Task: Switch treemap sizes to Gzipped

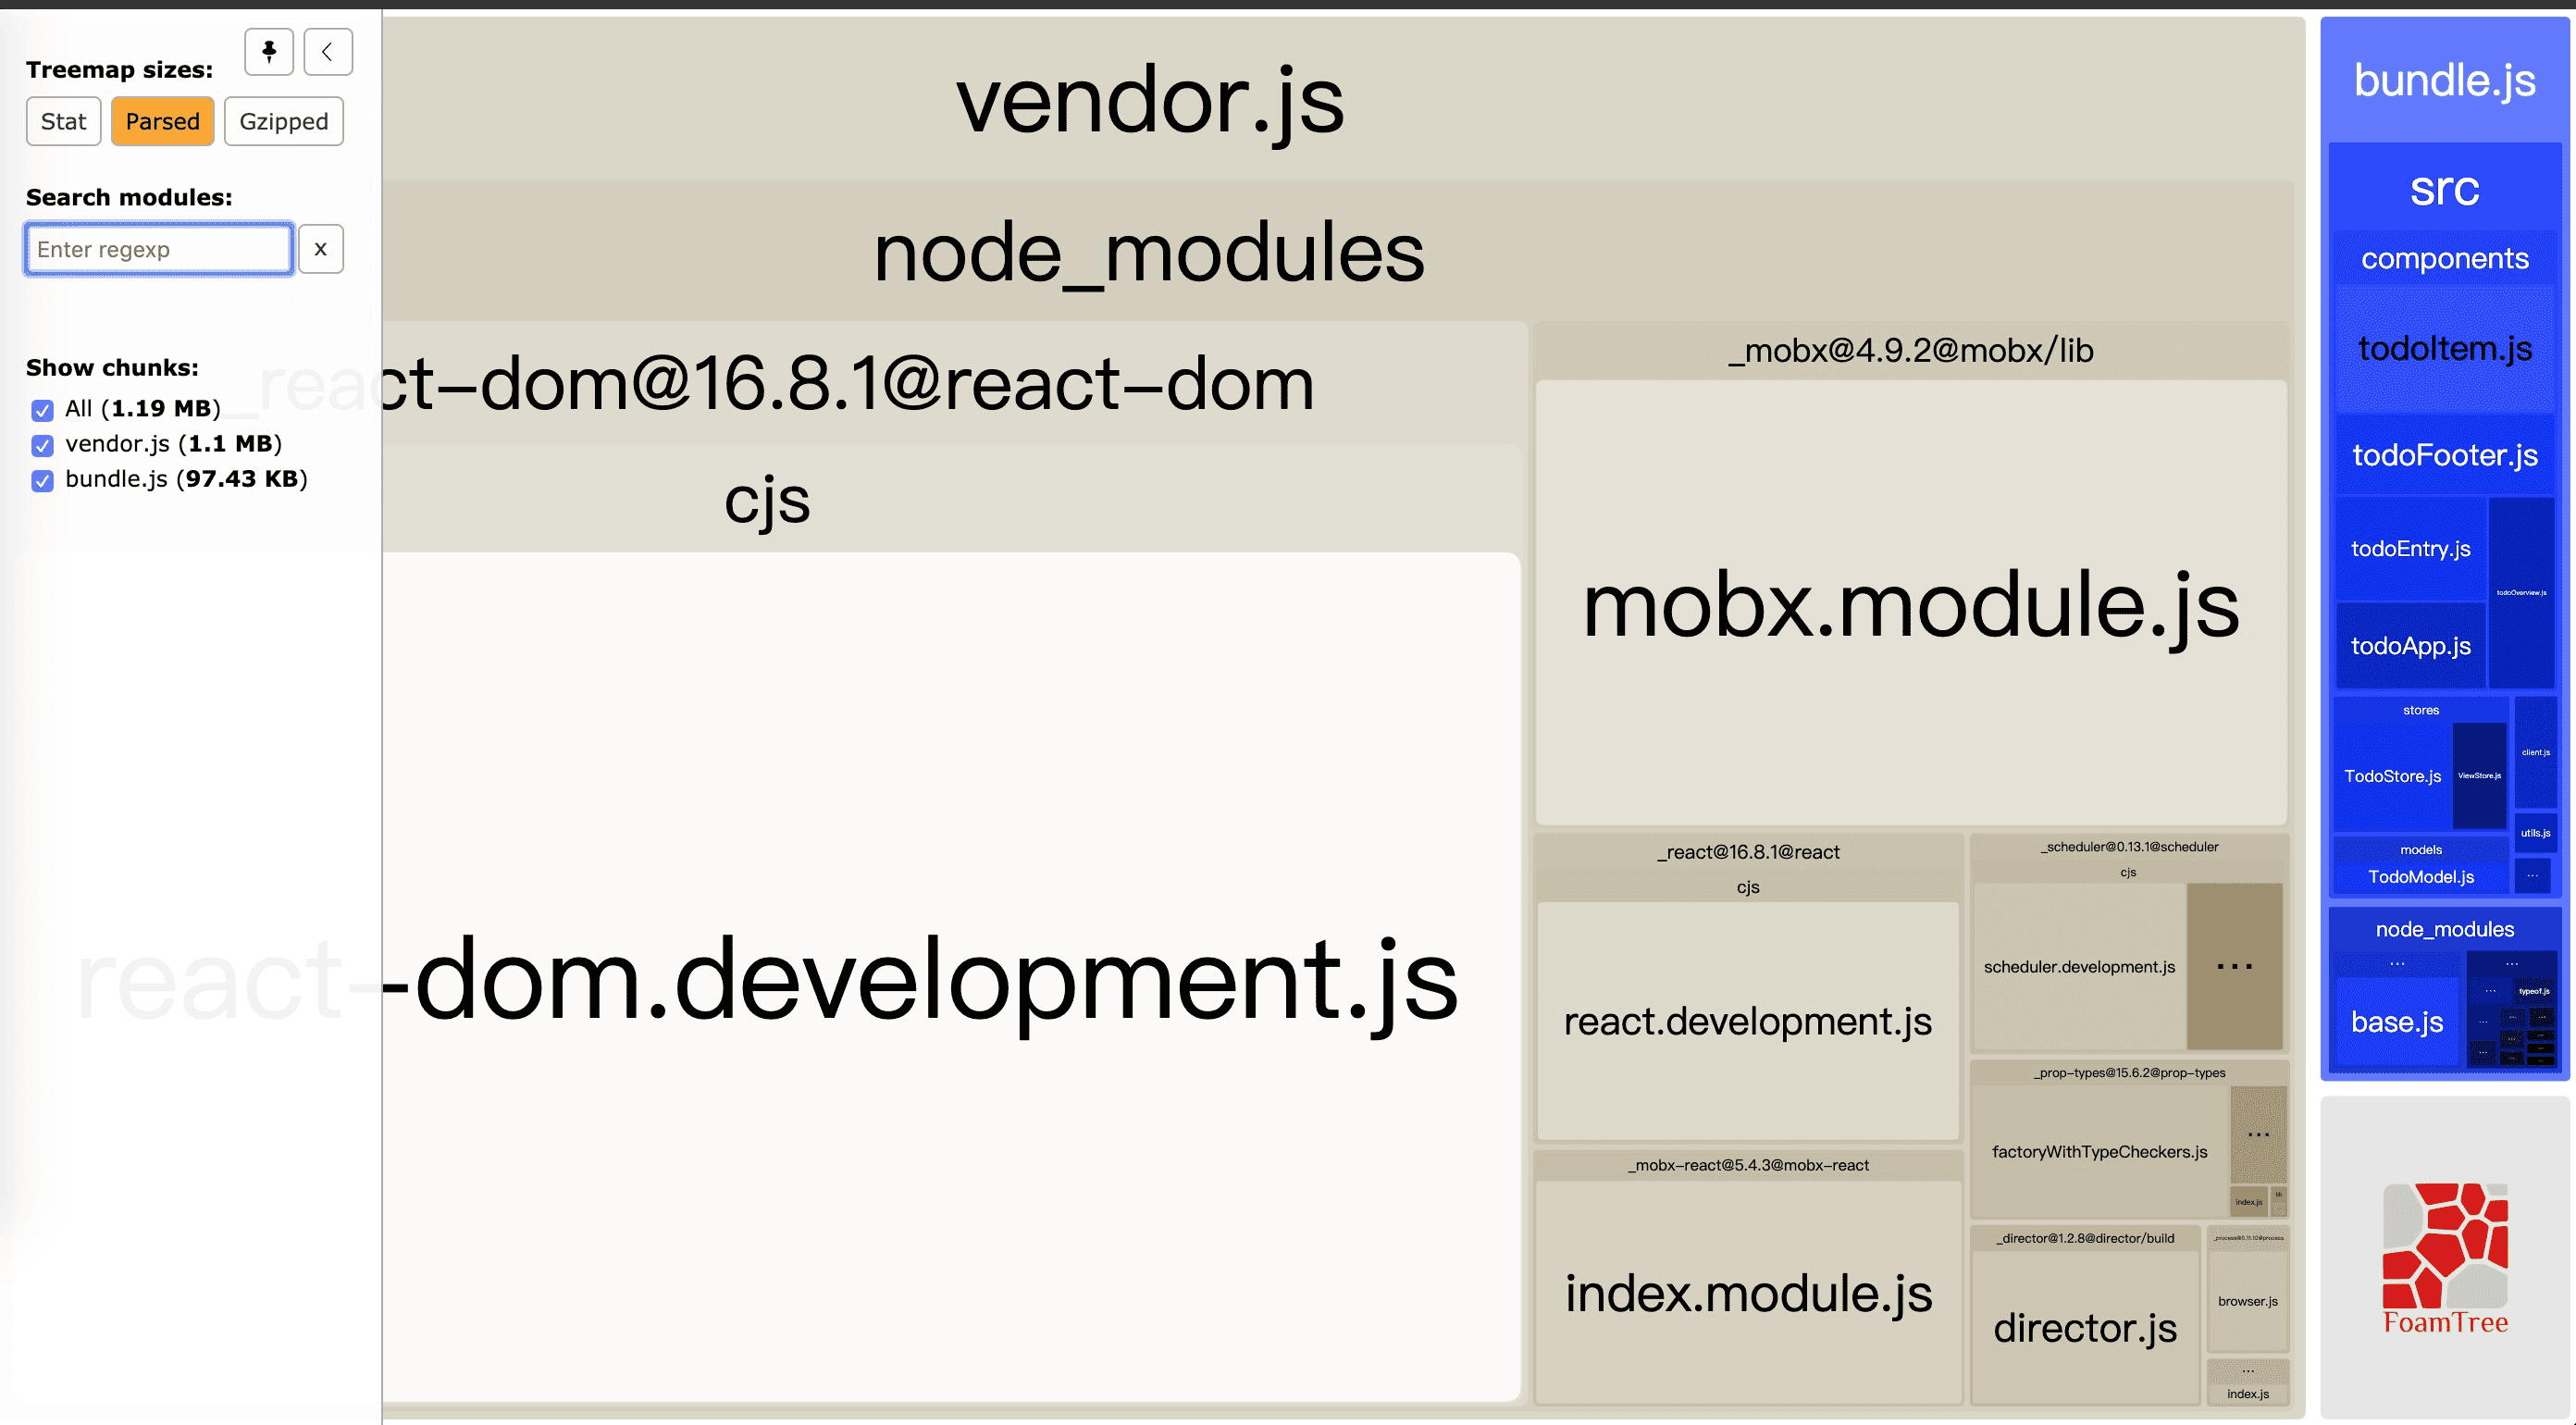Action: click(283, 121)
